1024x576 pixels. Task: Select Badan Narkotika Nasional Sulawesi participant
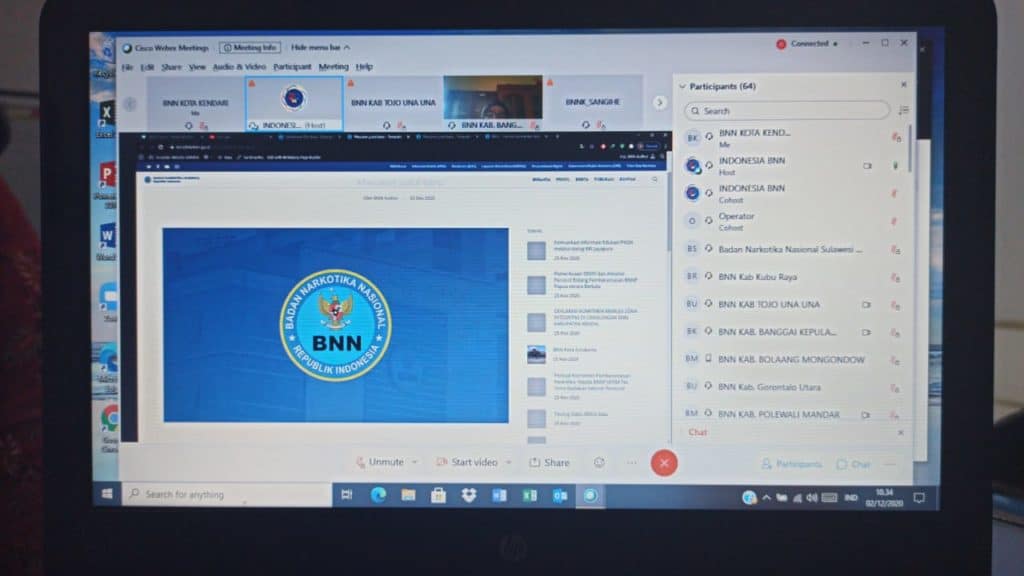[x=793, y=249]
